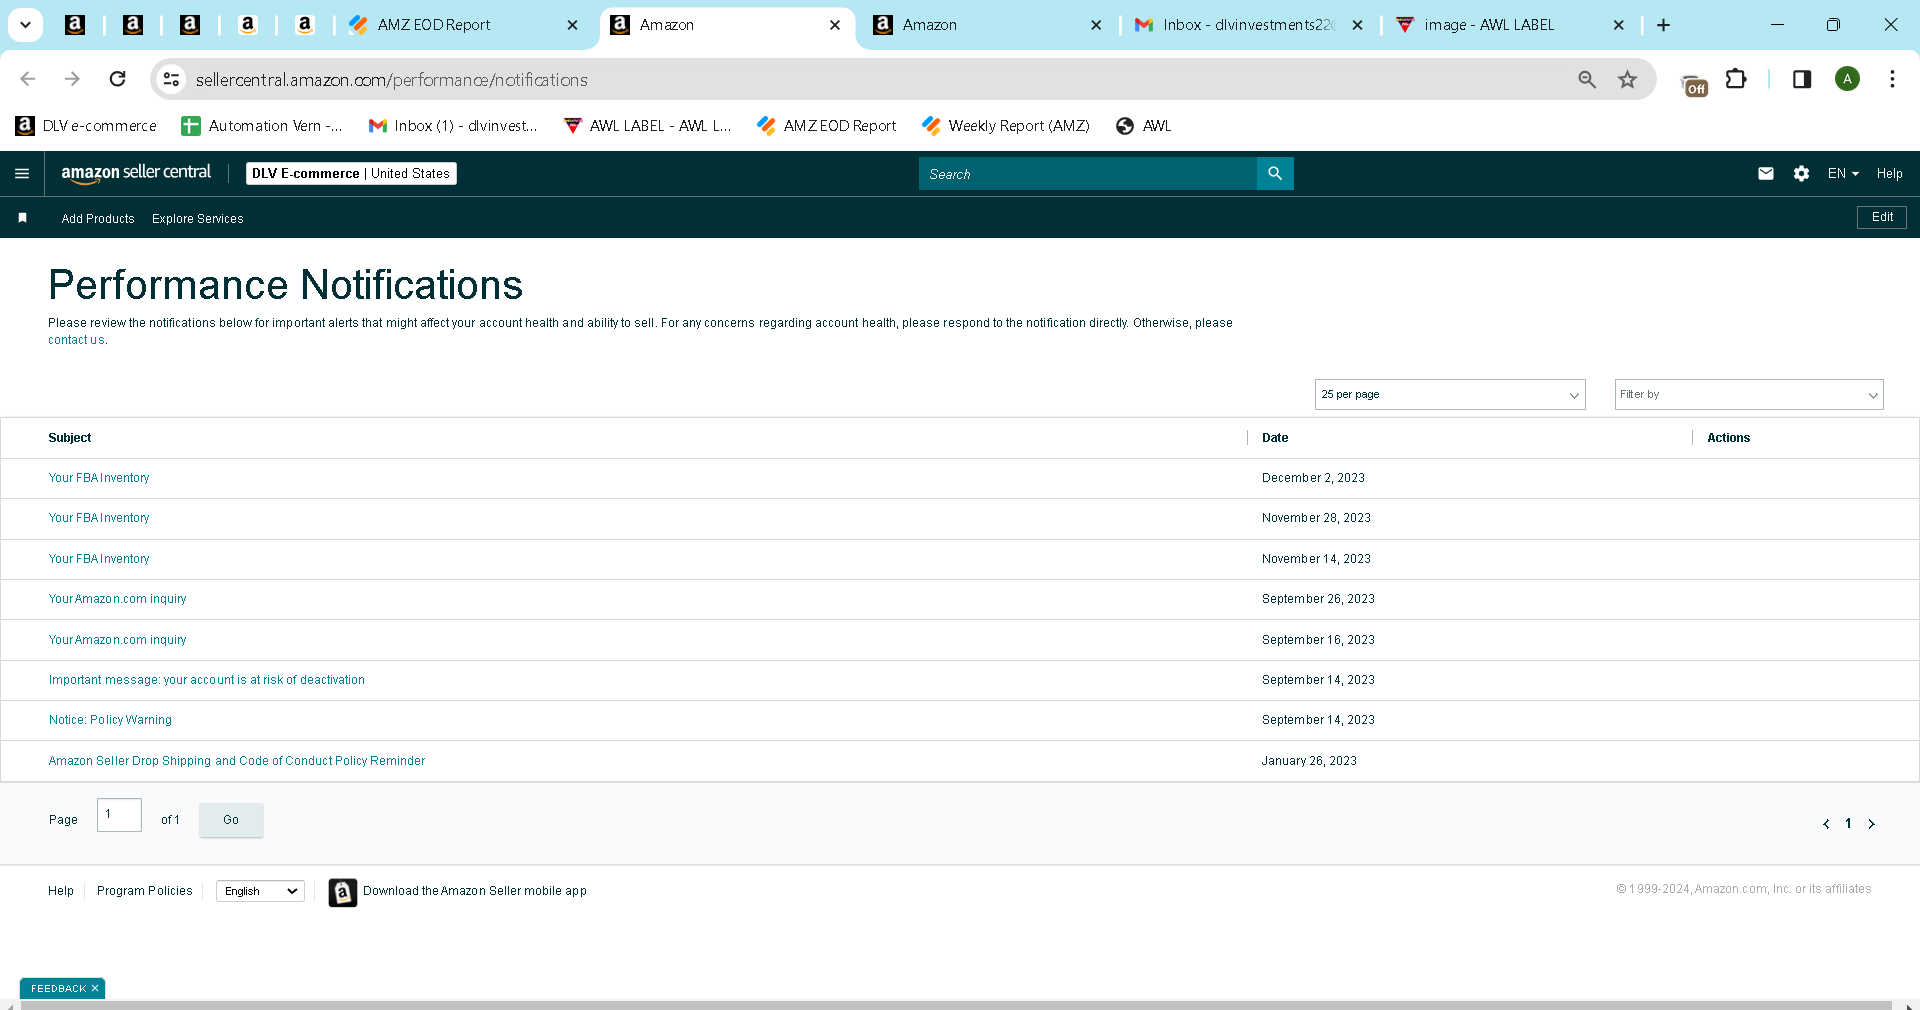Close the AMZ EOD Report tab

point(573,25)
